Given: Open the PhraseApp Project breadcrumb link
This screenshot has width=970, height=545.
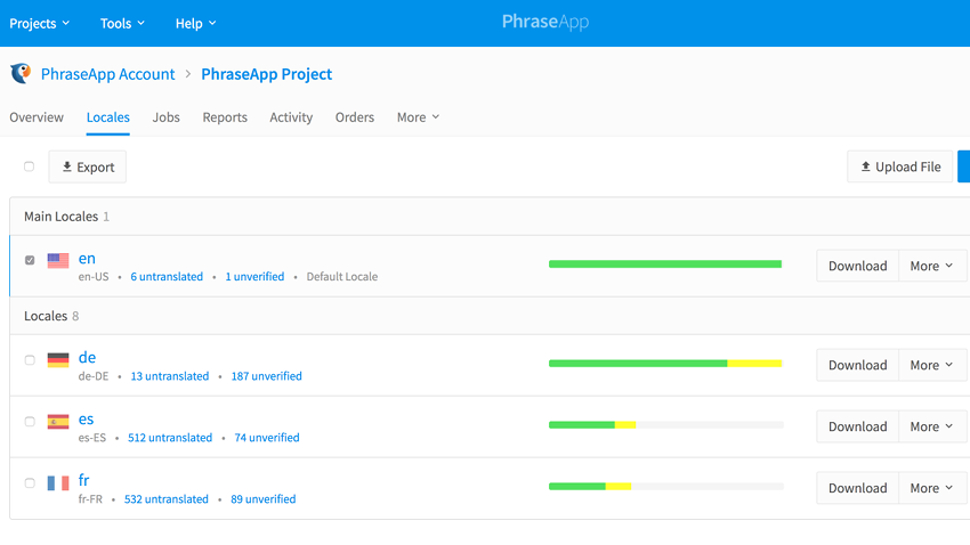Looking at the screenshot, I should coord(267,74).
